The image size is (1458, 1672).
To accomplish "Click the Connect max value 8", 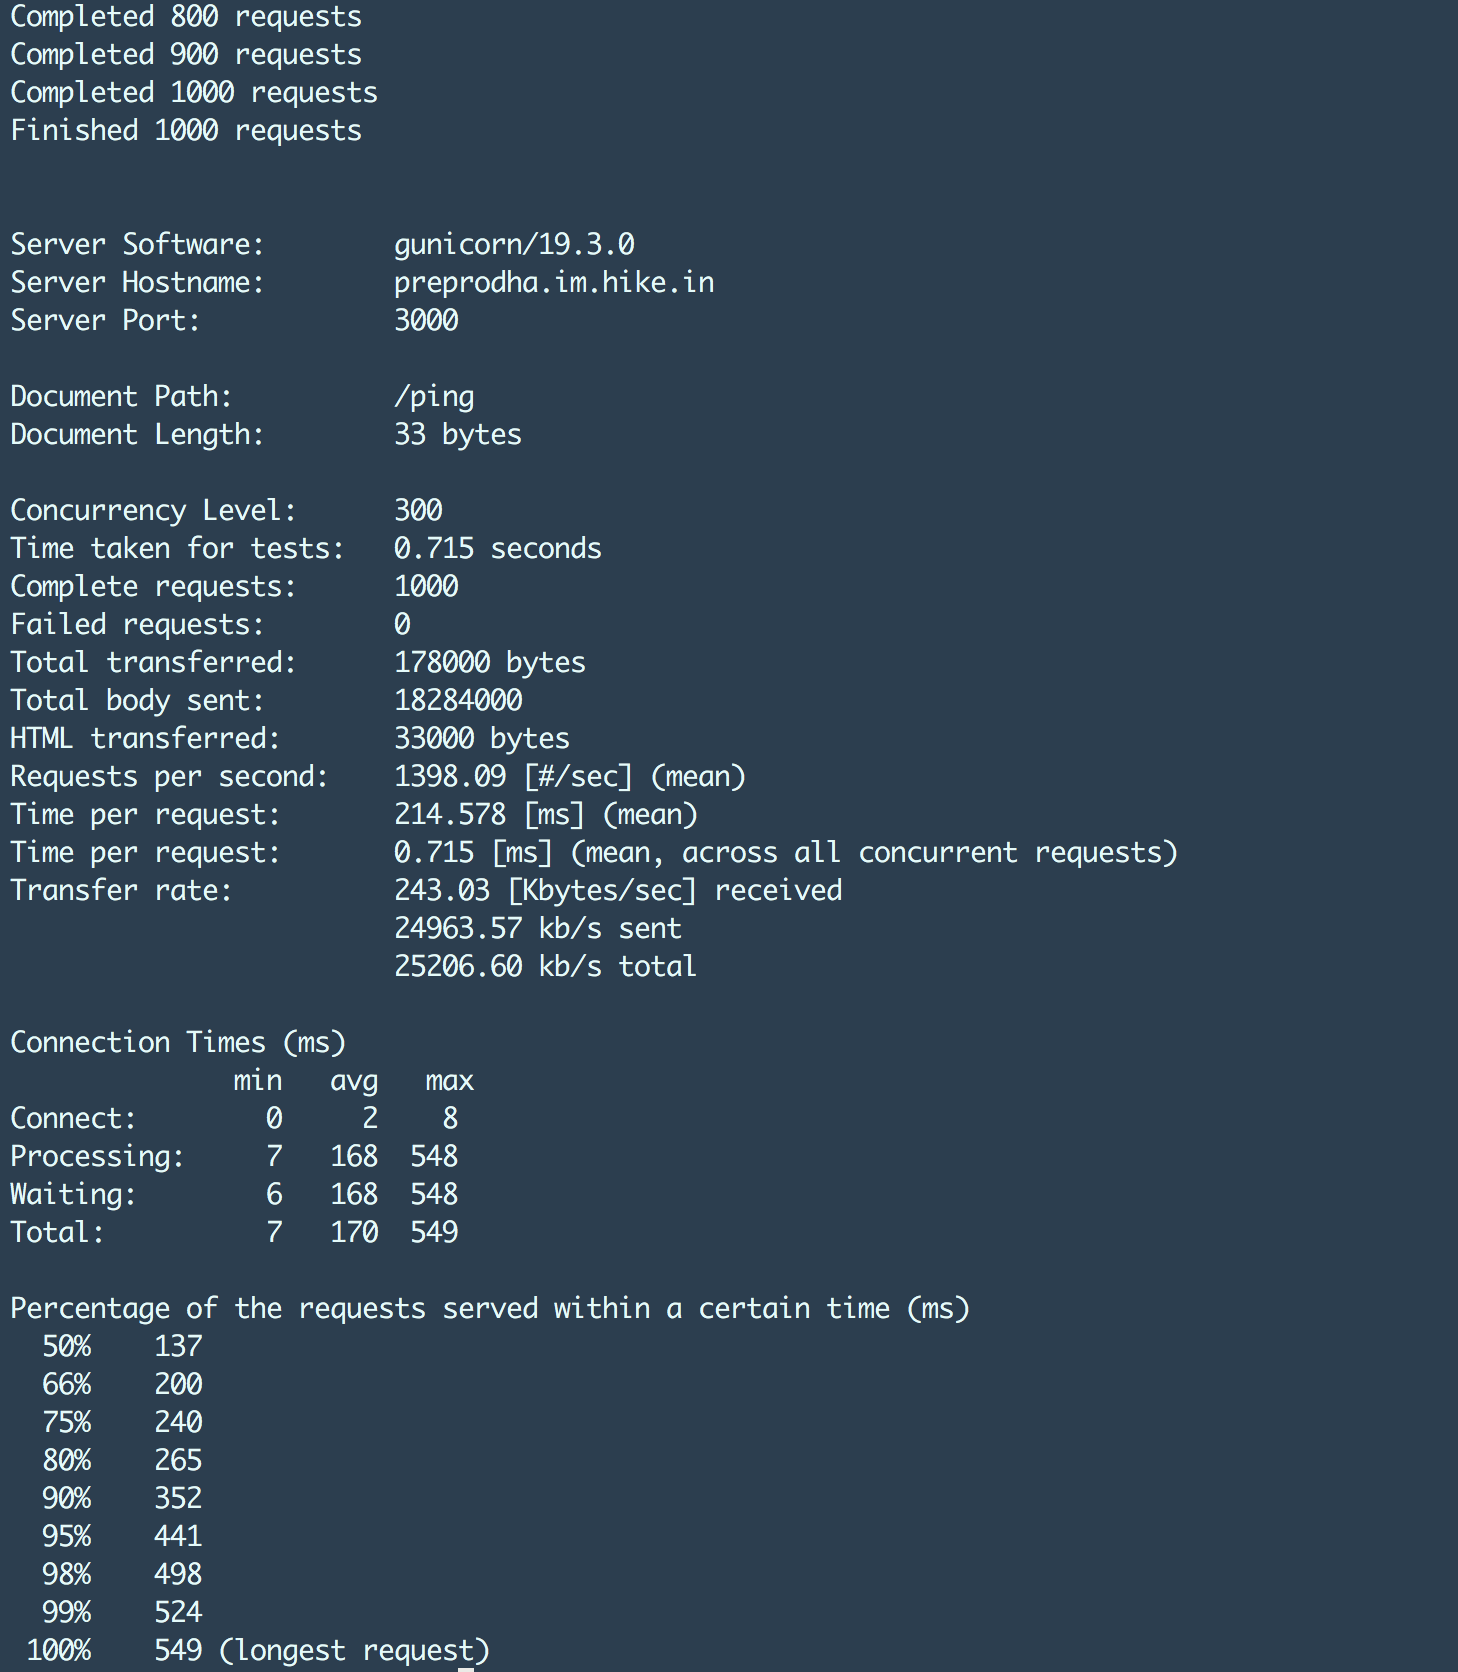I will tap(450, 1119).
